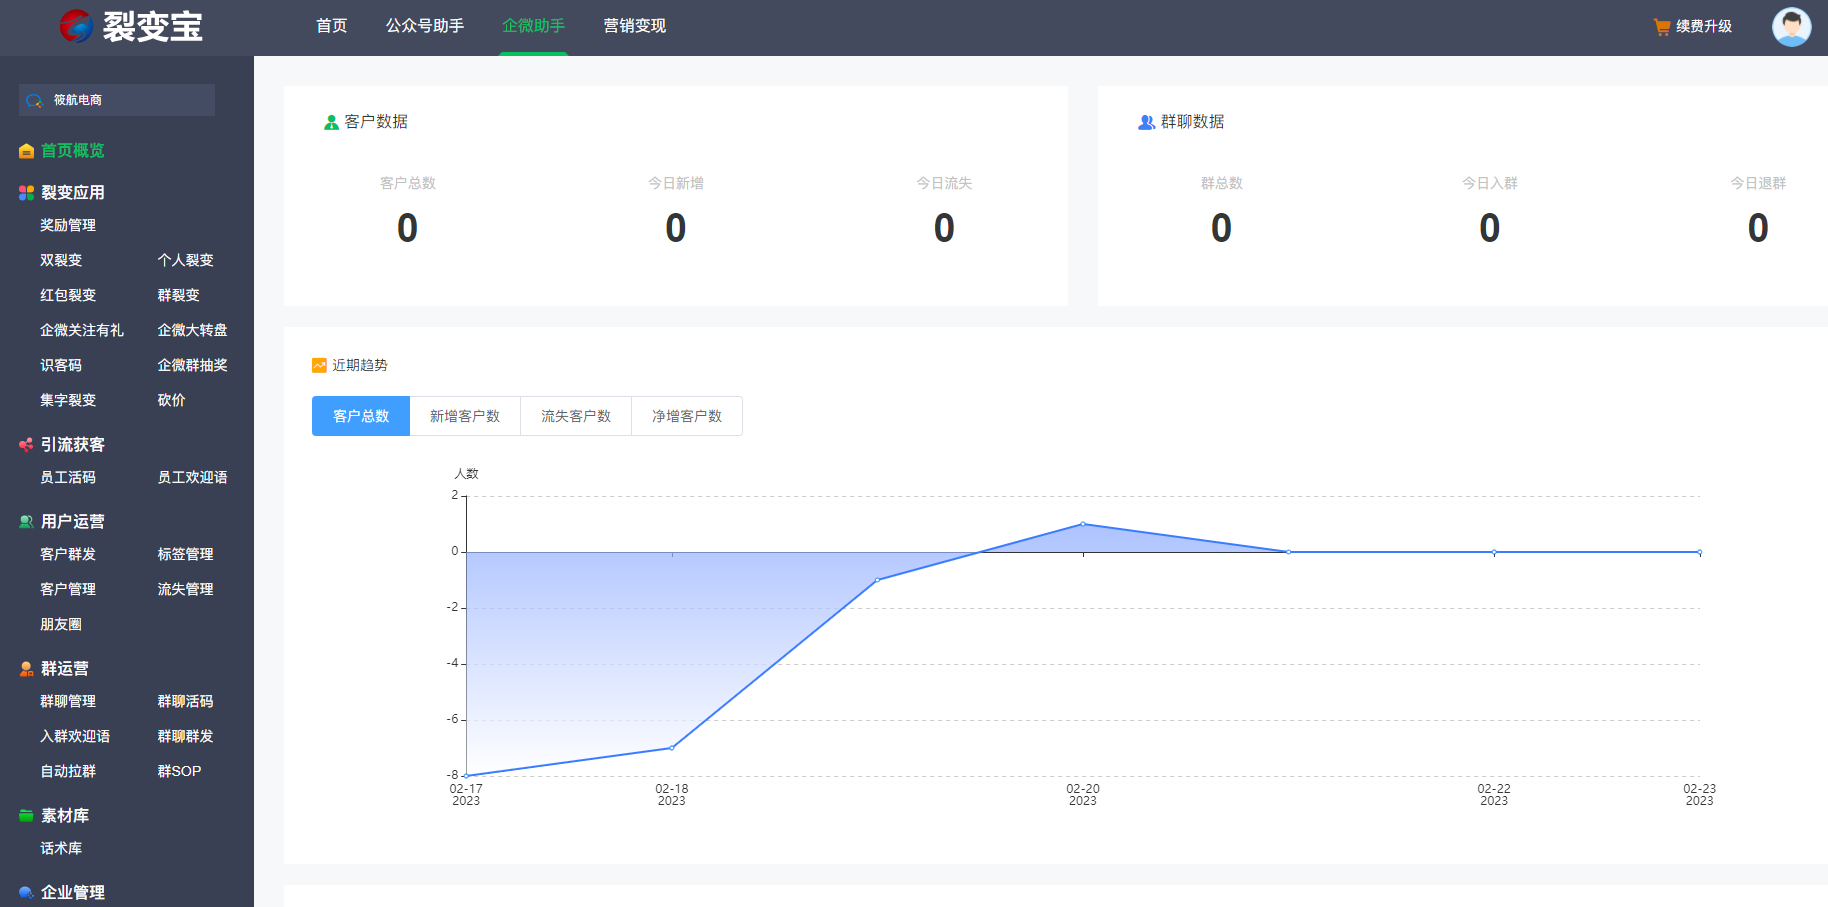Open 群SOP in the sidebar
The image size is (1828, 907).
point(180,772)
